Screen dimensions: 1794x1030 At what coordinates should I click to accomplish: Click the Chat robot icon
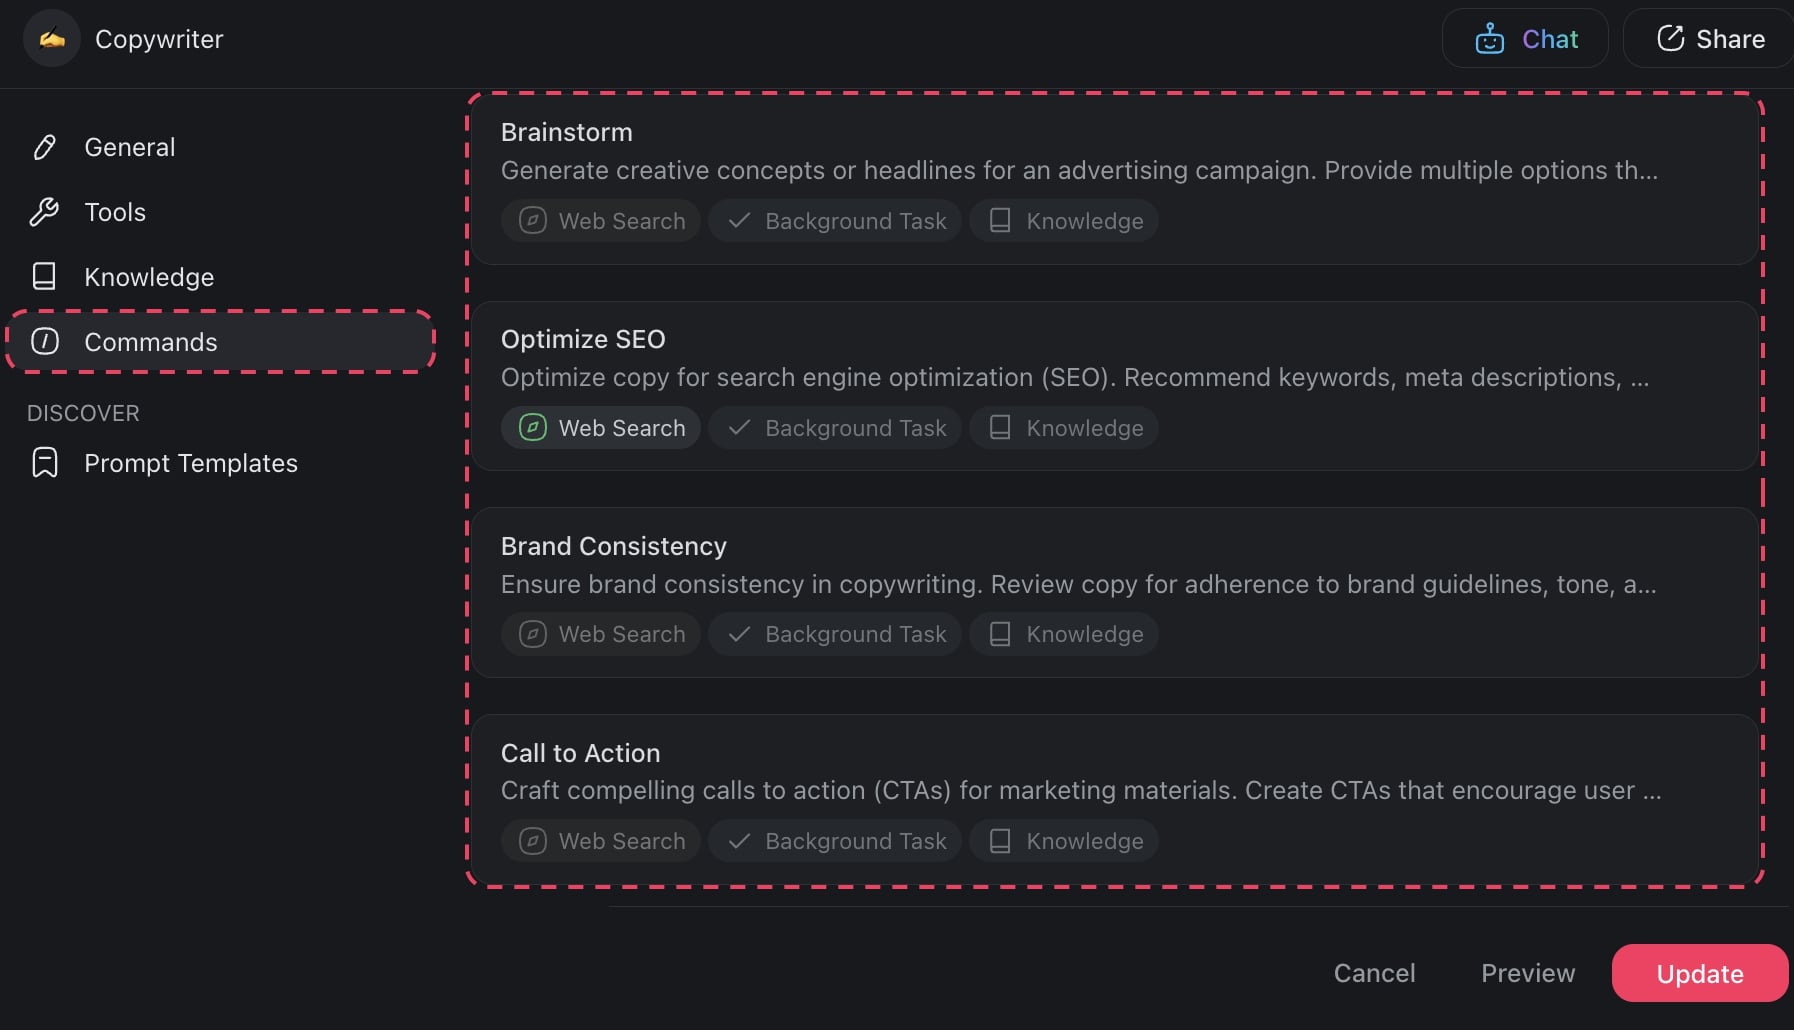pos(1489,39)
